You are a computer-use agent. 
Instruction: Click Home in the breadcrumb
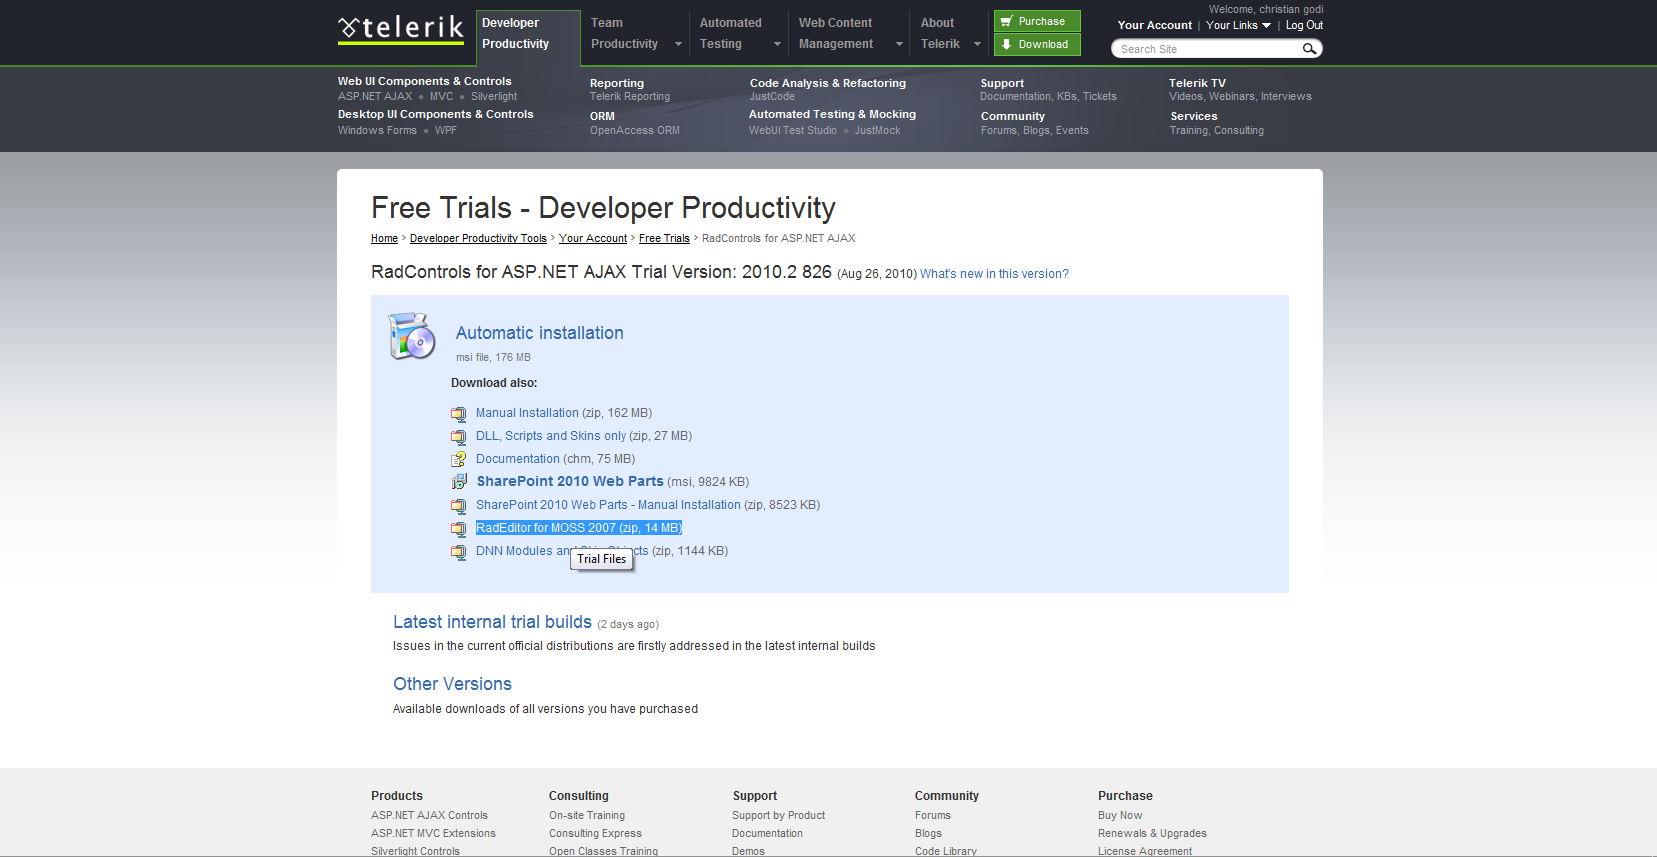(384, 238)
